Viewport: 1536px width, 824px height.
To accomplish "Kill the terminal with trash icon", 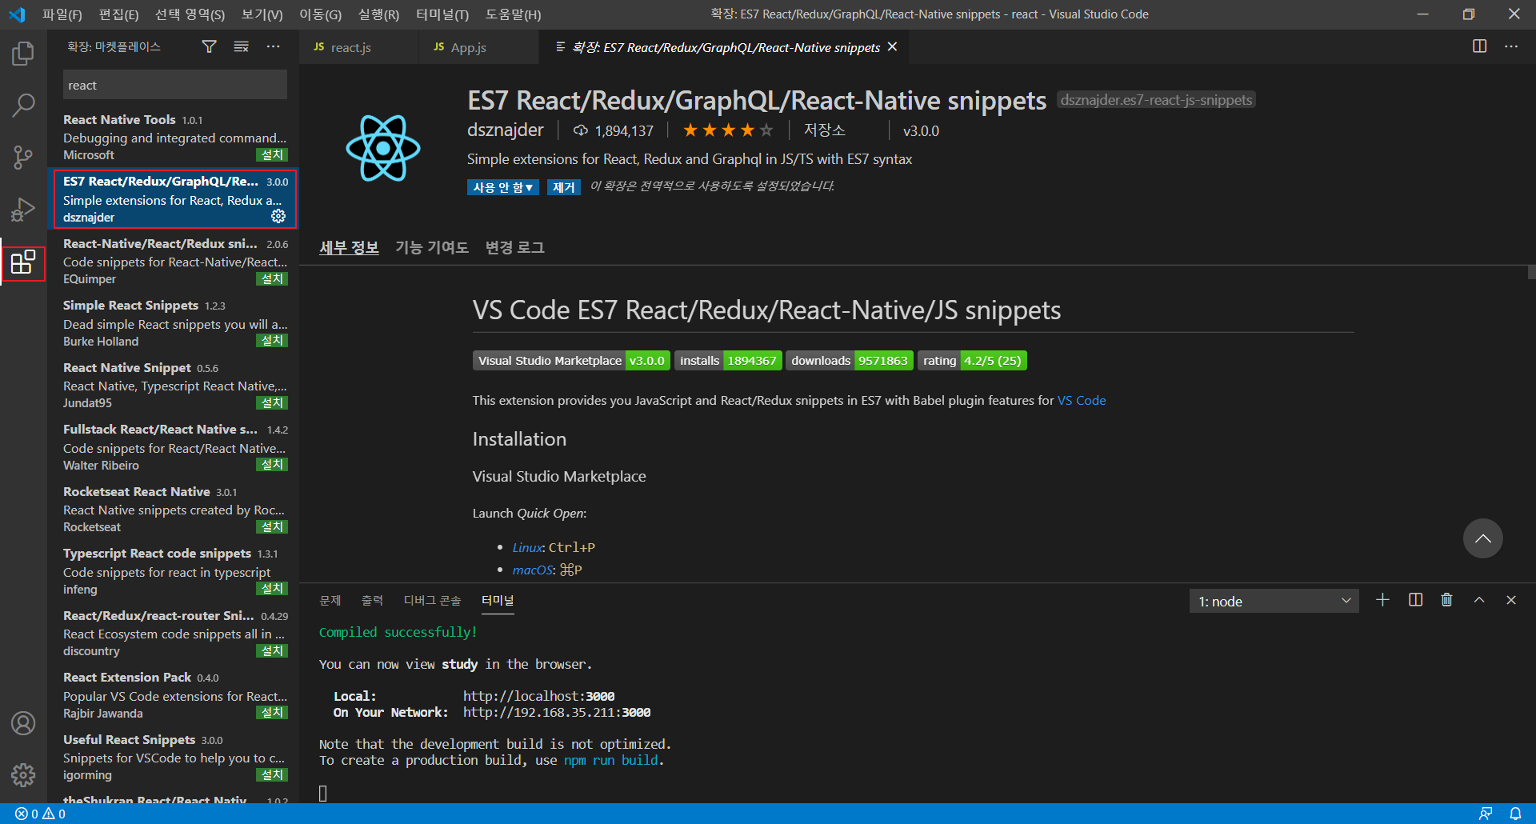I will point(1447,600).
